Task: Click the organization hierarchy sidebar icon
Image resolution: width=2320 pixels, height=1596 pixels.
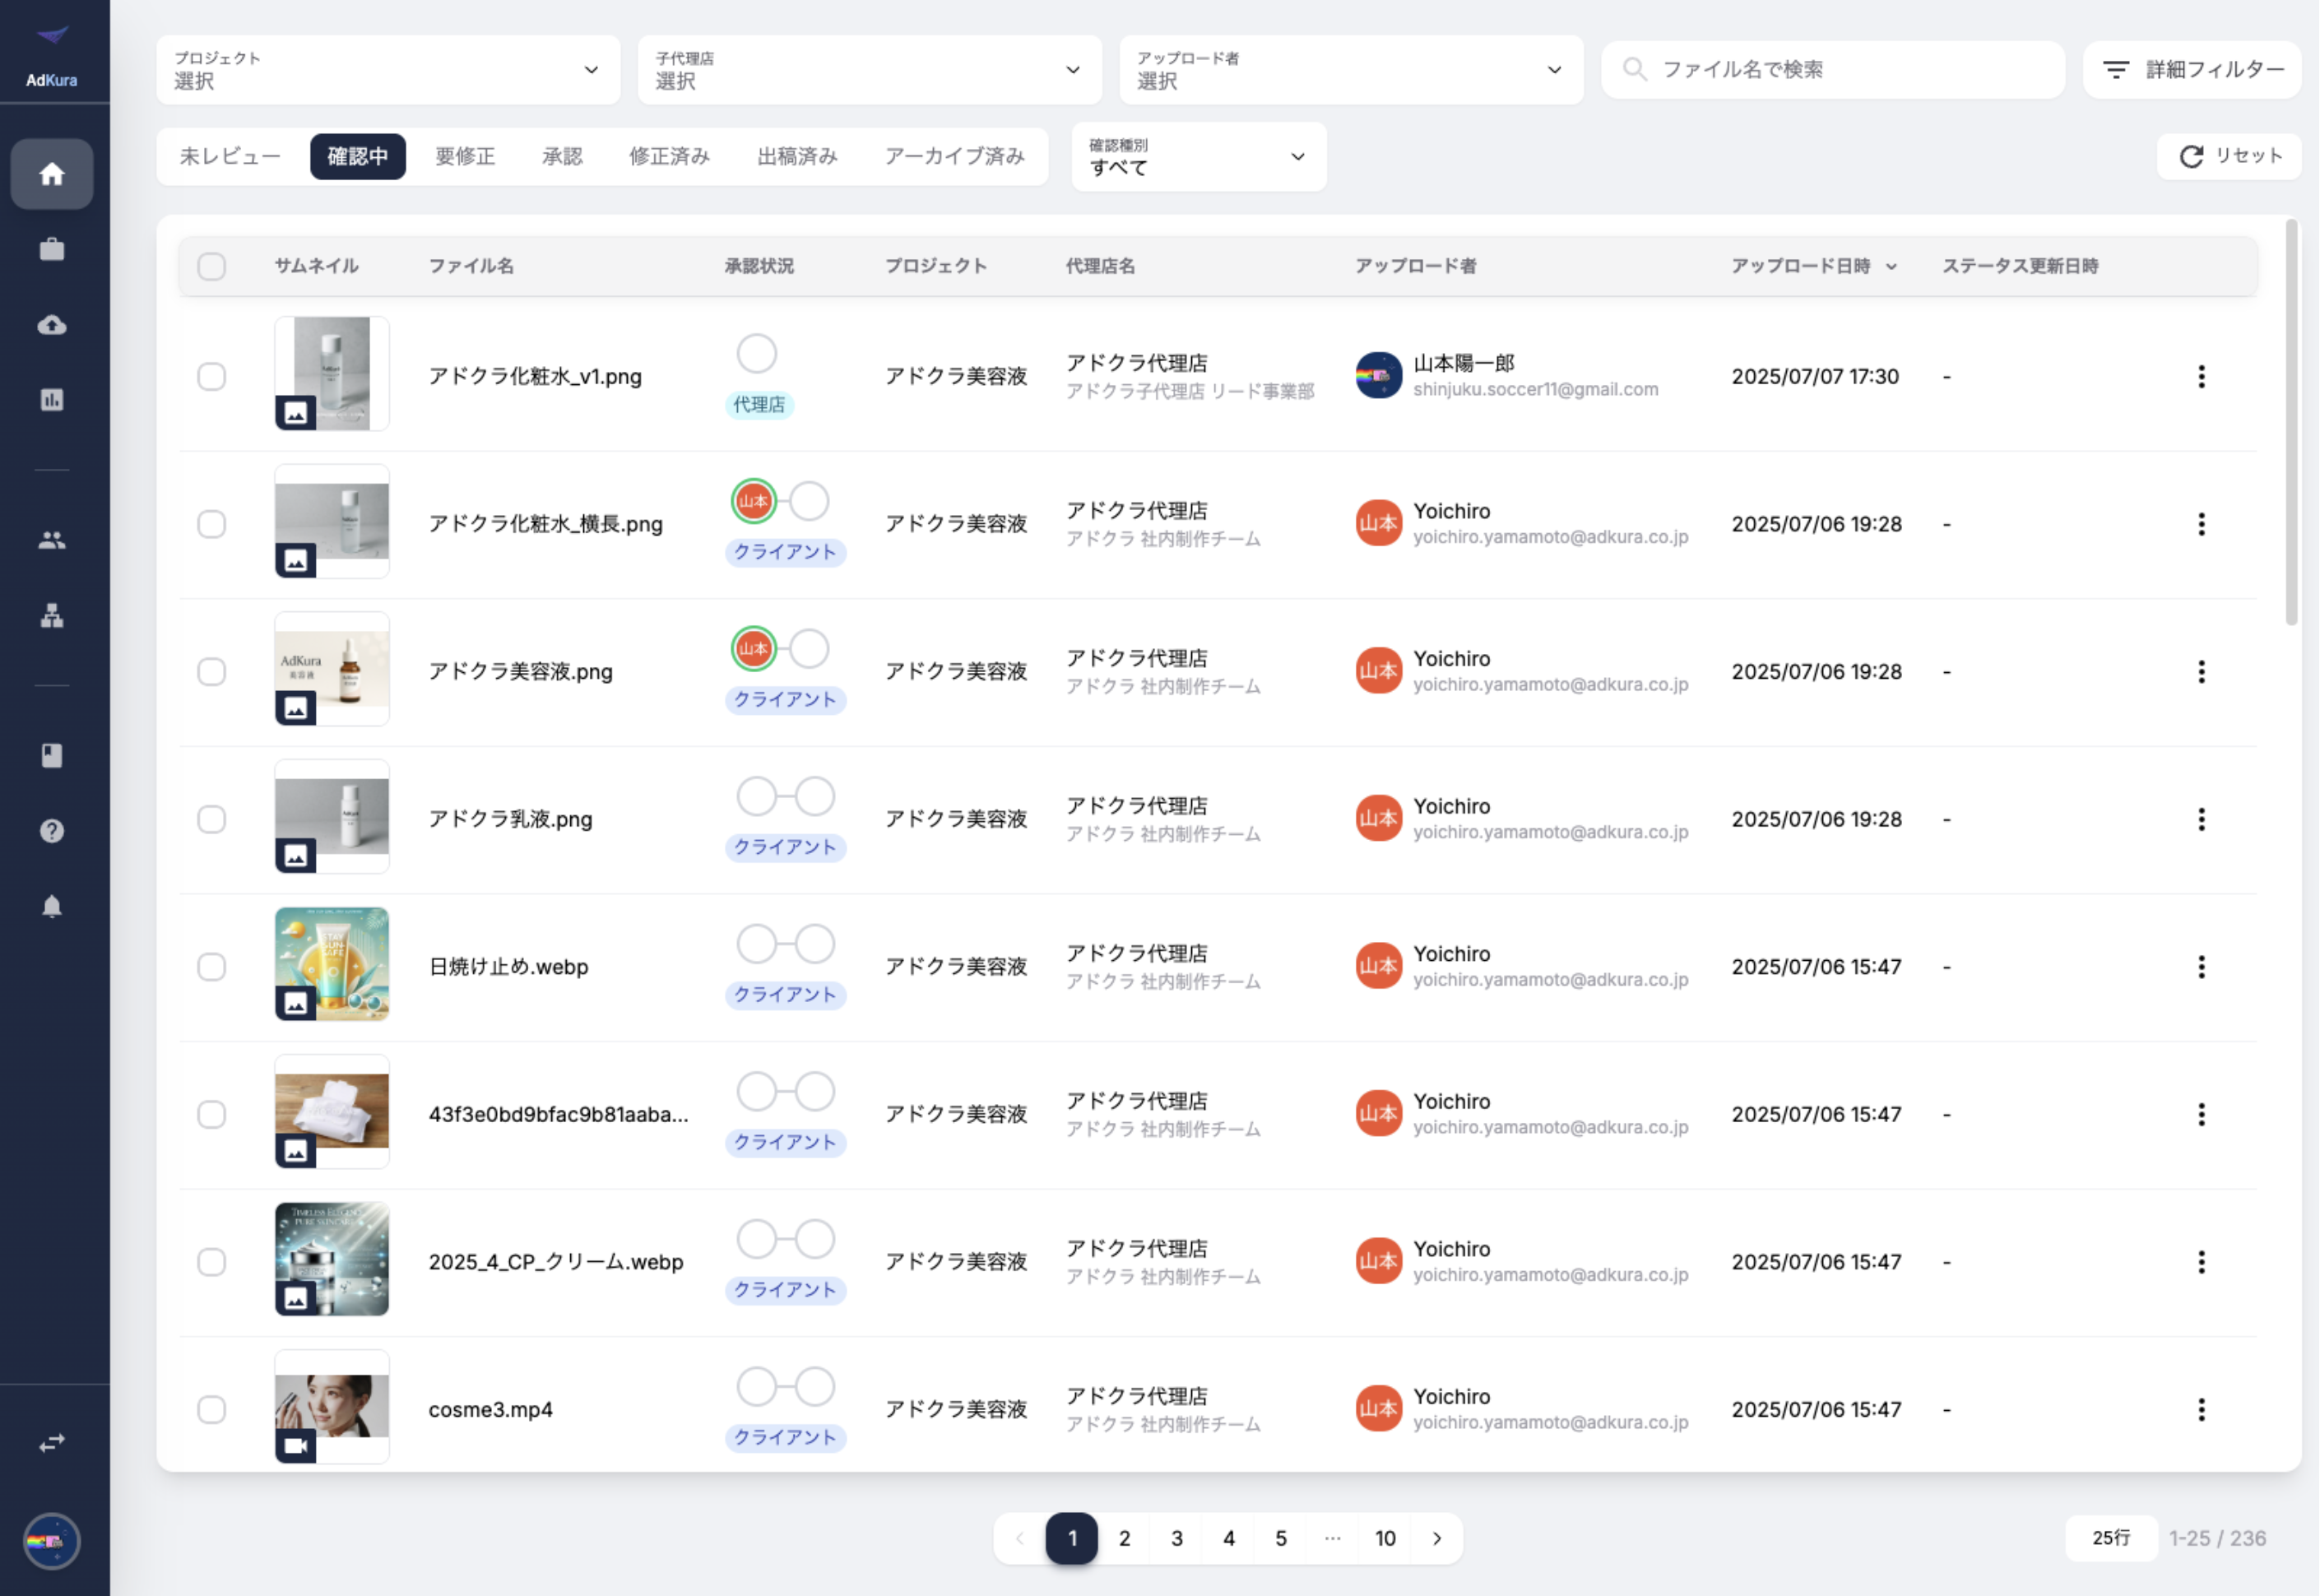Action: pos(52,616)
